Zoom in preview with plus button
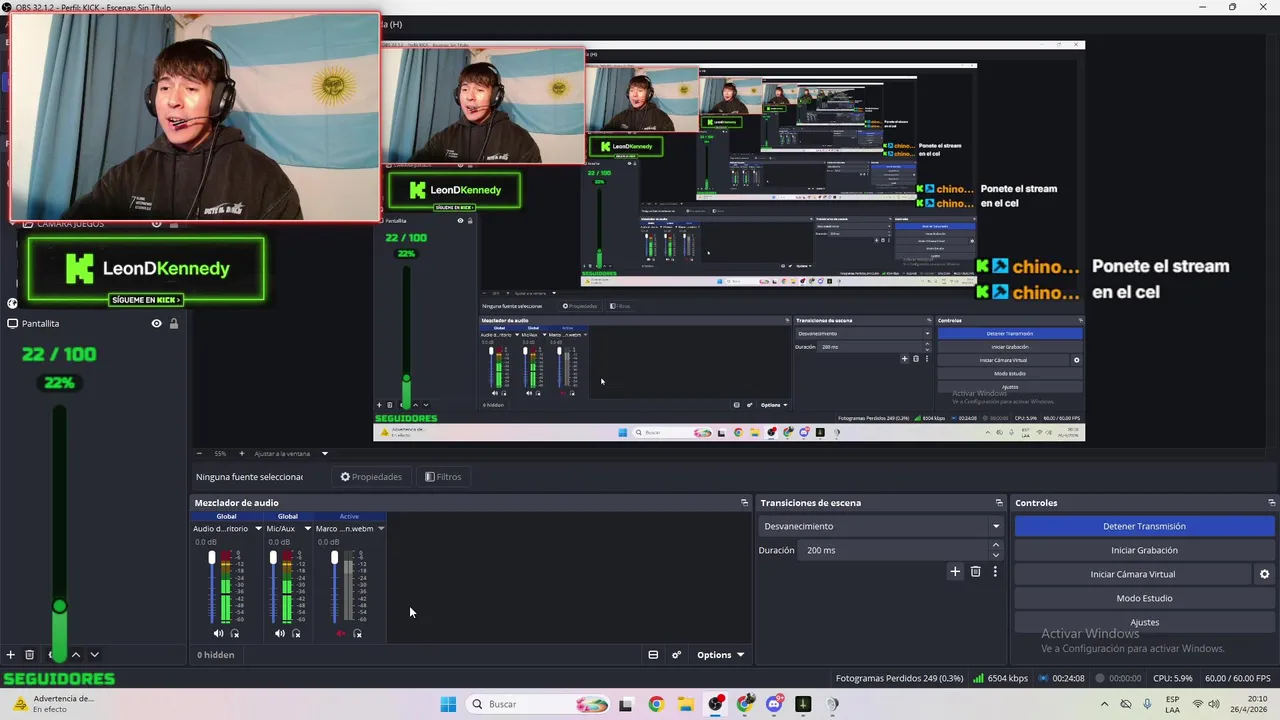This screenshot has width=1280, height=720. pyautogui.click(x=241, y=453)
